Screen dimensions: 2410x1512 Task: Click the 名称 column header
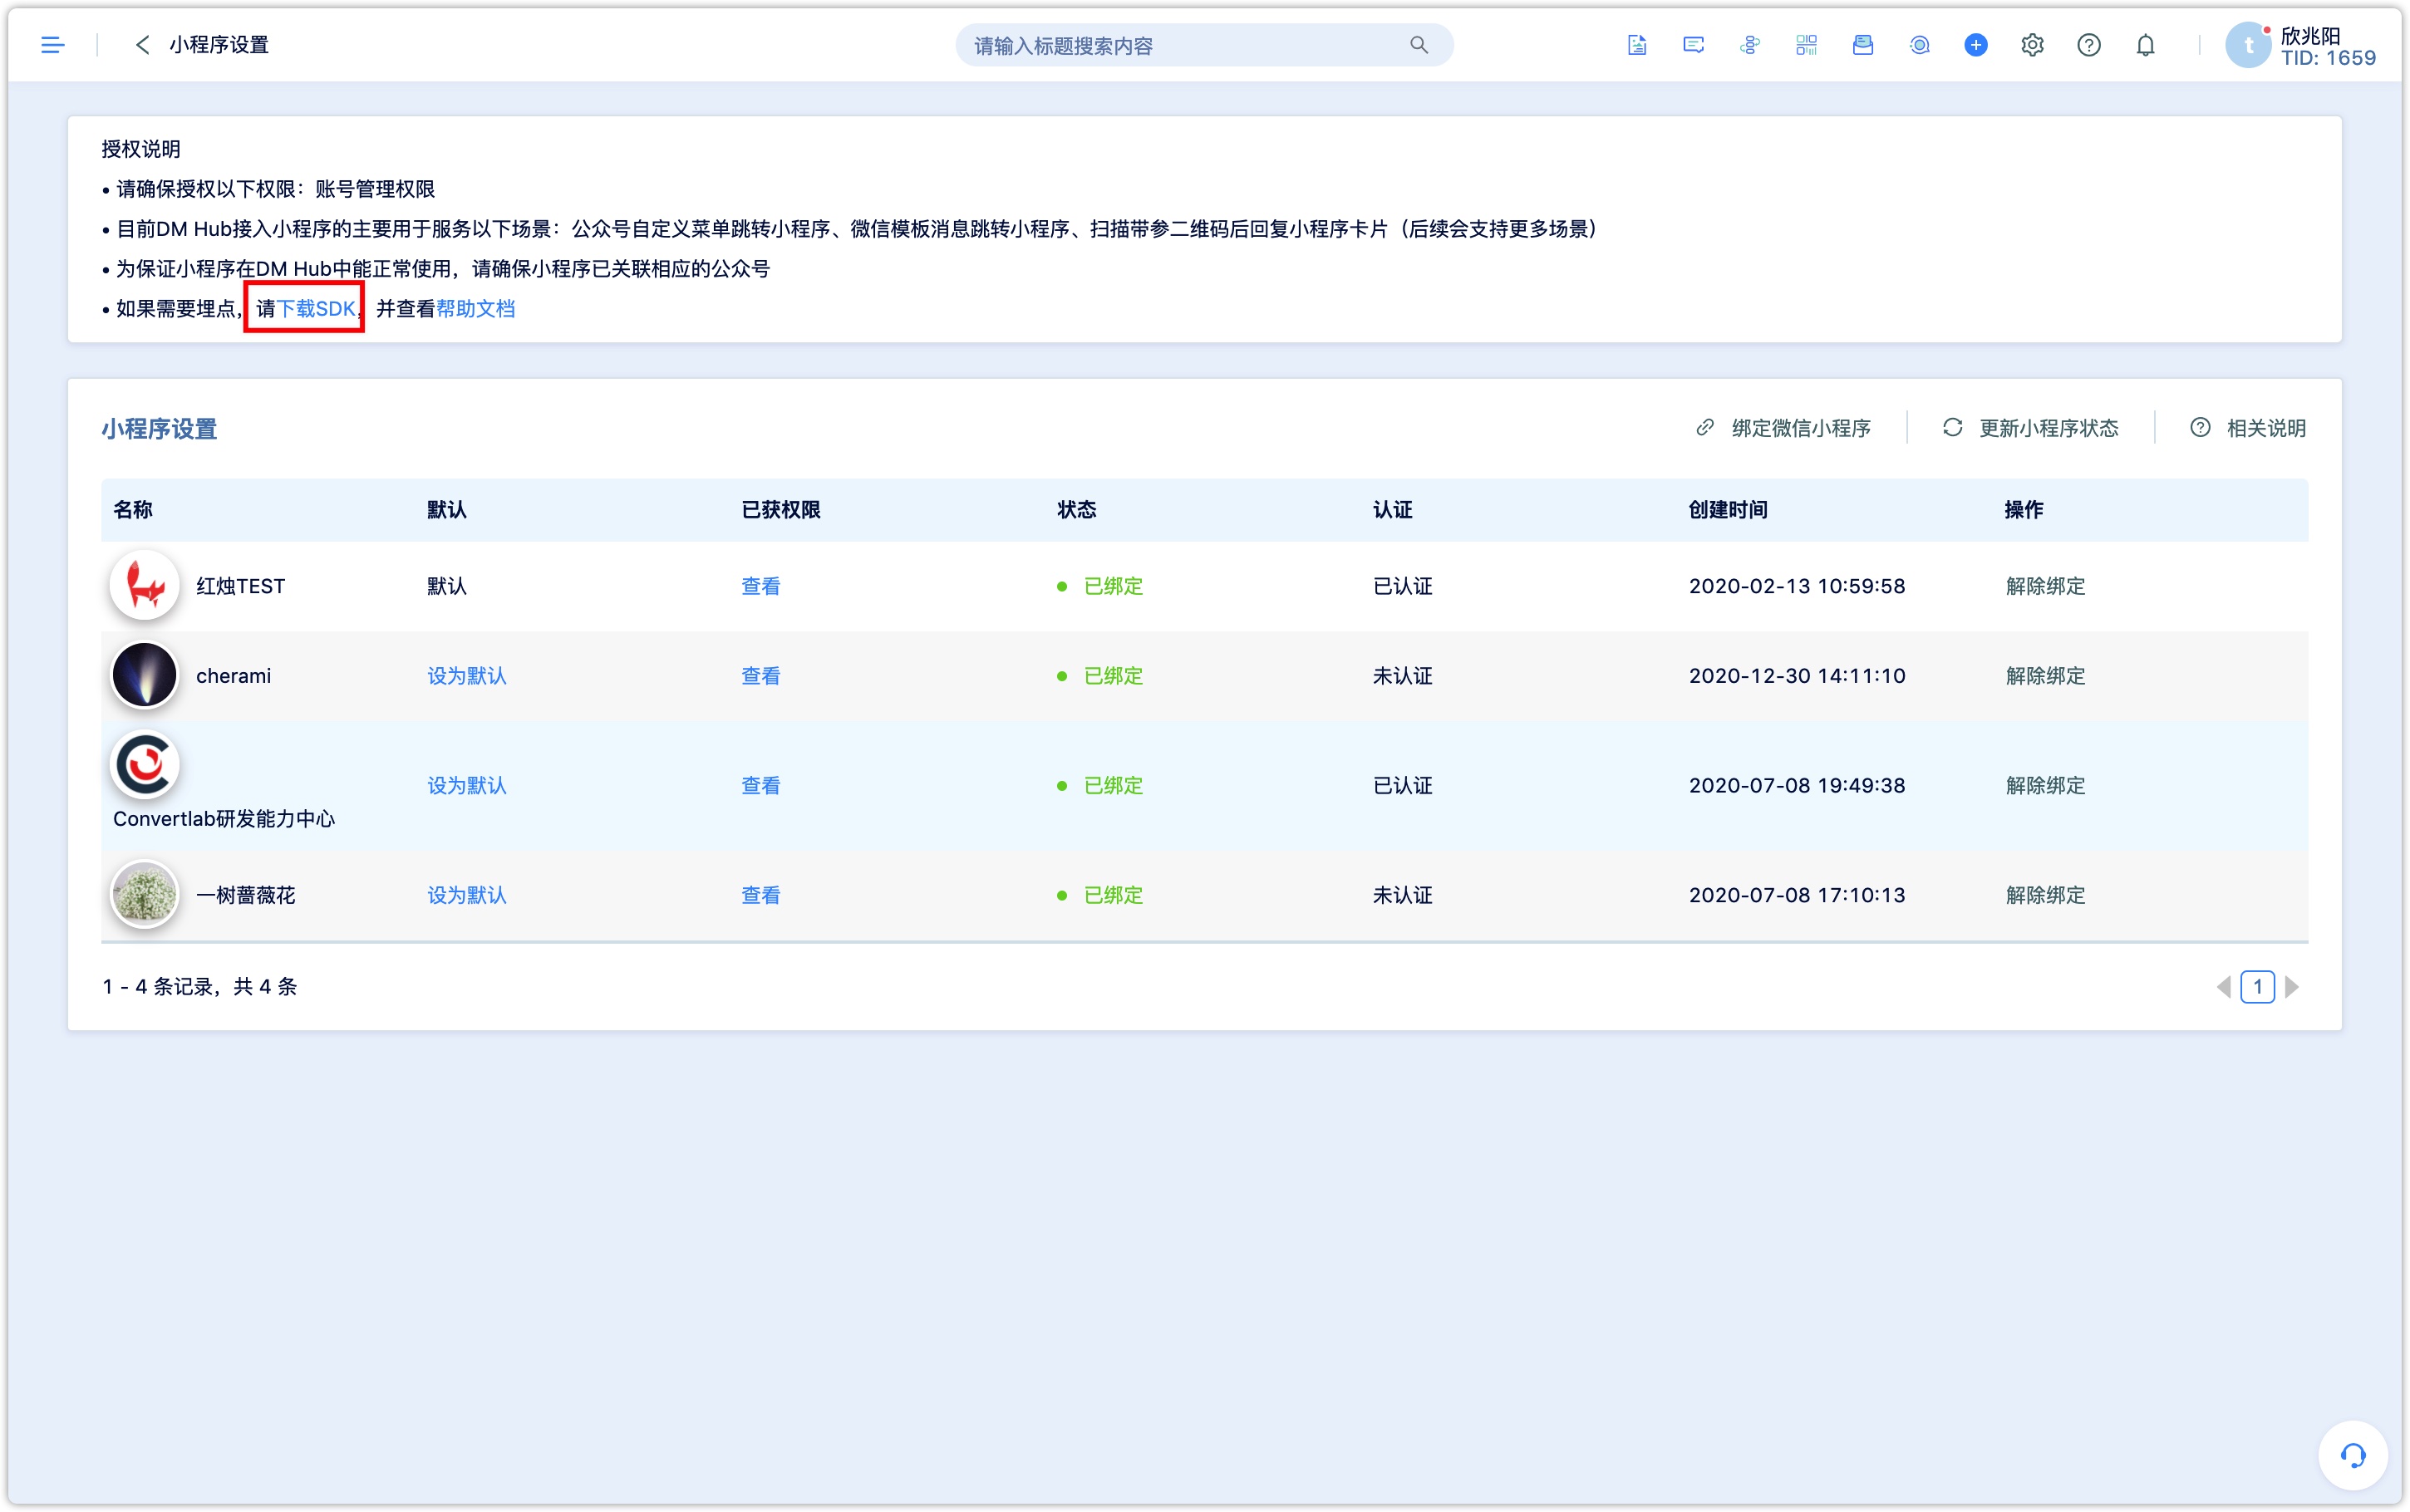click(x=133, y=510)
